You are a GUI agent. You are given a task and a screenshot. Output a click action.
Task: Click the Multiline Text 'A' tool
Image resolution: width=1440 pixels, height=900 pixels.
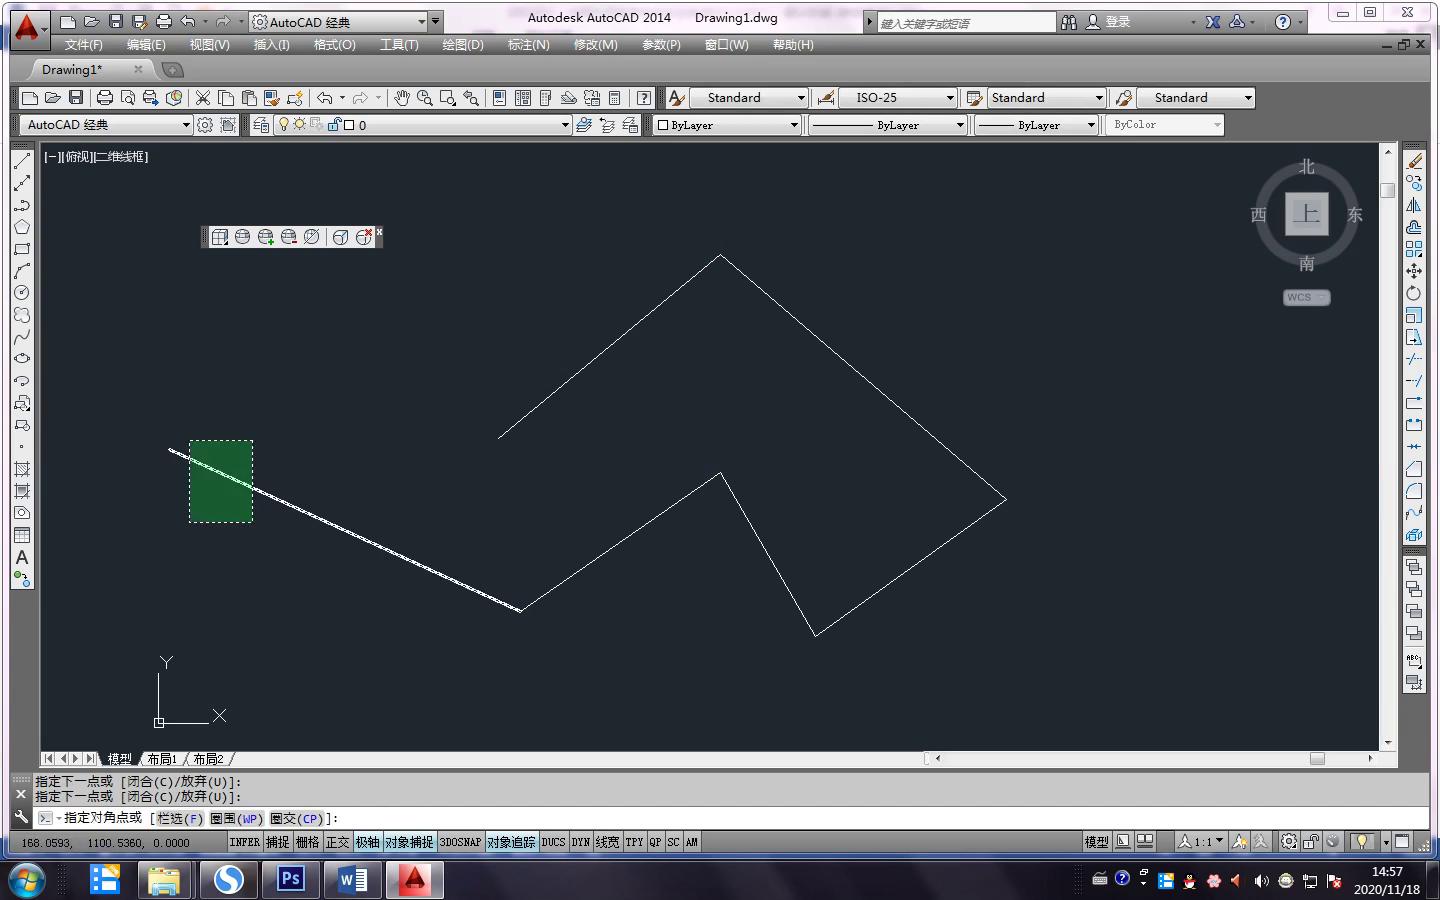tap(22, 557)
